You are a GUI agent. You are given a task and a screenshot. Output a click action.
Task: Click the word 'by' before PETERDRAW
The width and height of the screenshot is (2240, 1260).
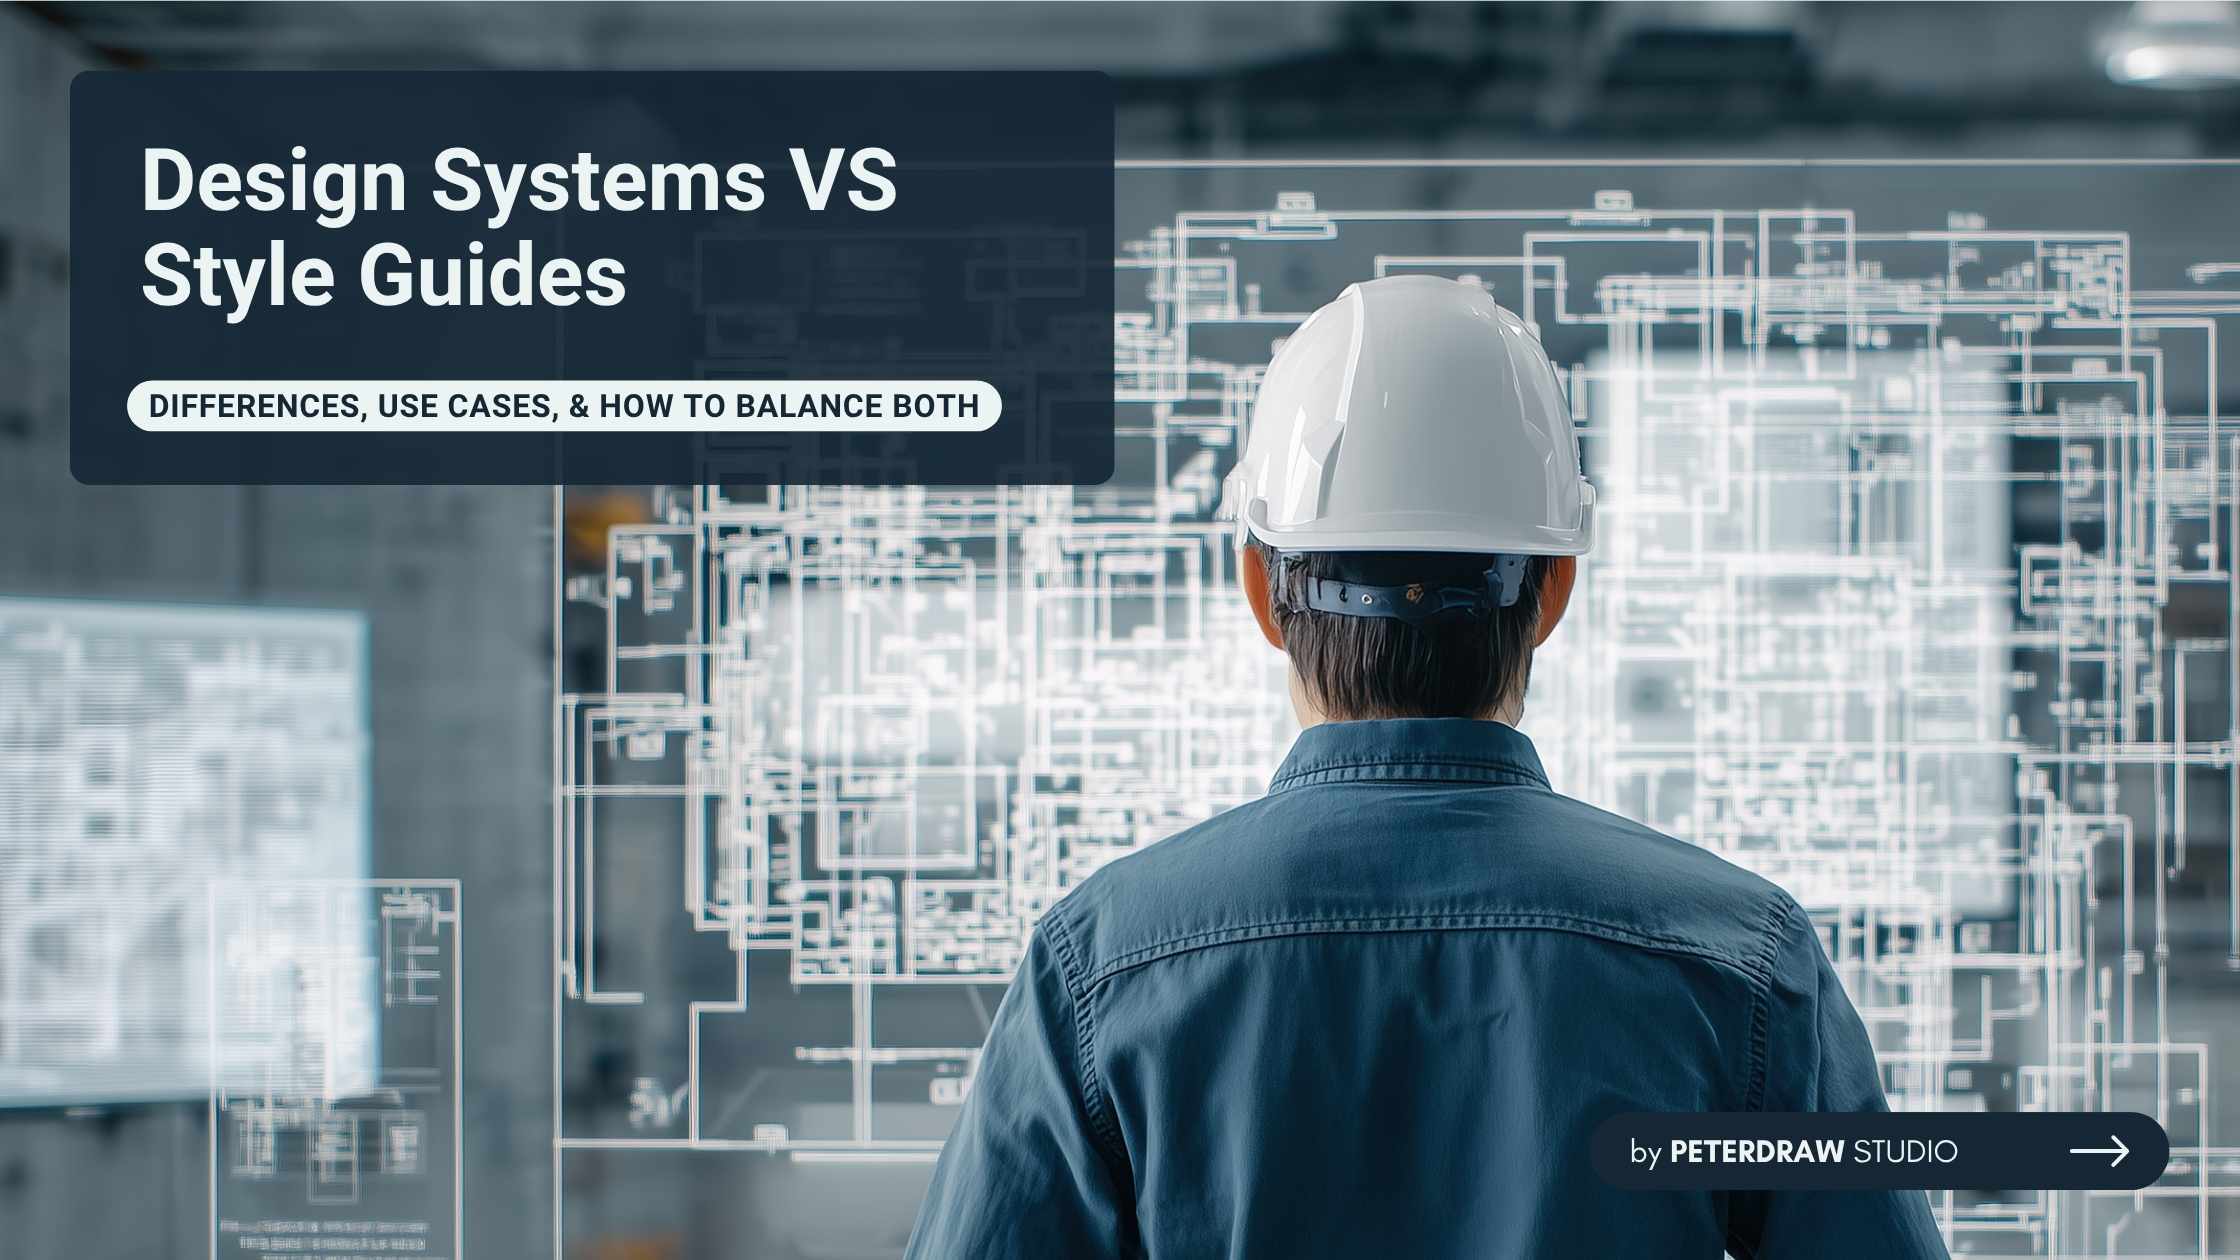tap(1645, 1152)
